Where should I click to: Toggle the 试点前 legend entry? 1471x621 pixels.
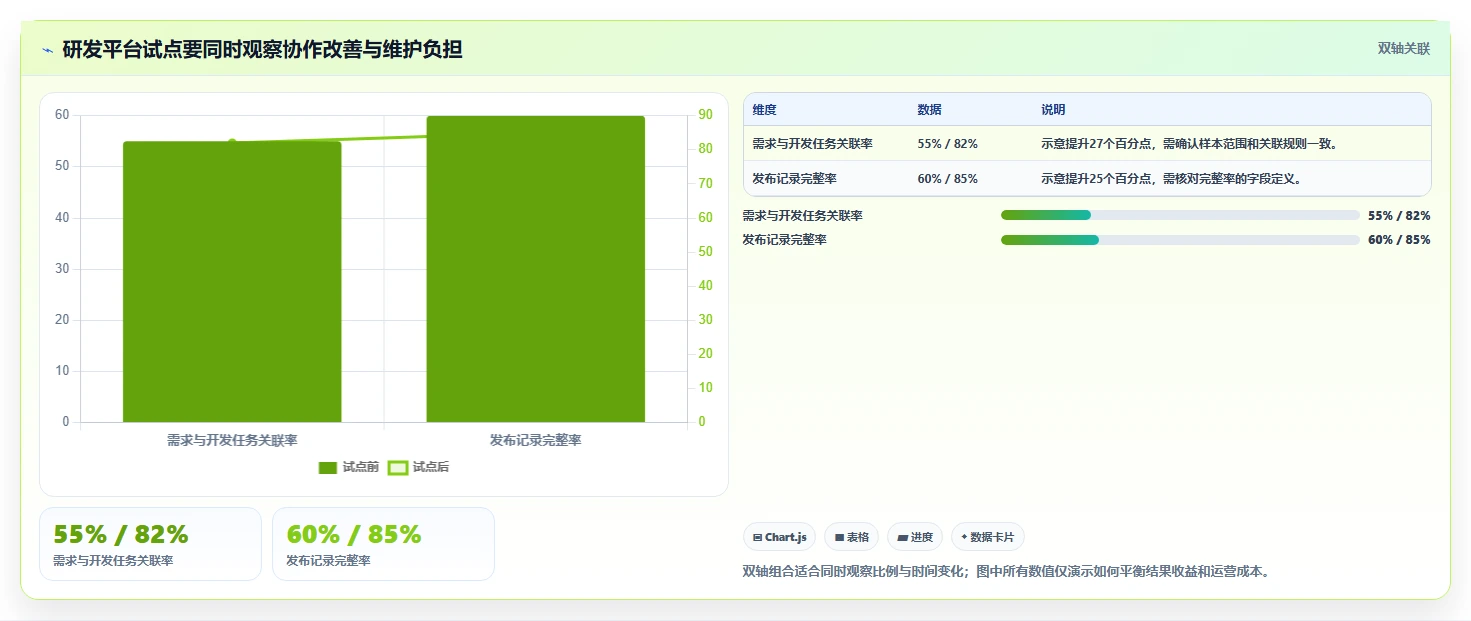(348, 467)
